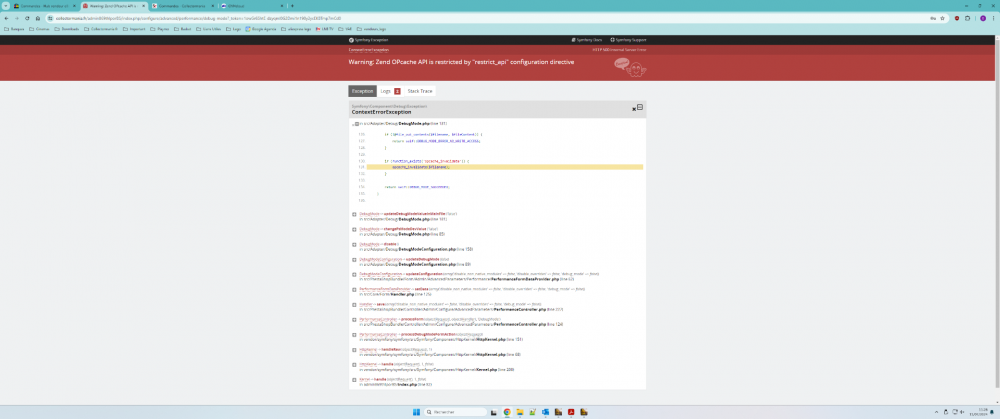Expand the DebugMode disable trace entry
This screenshot has width=1000, height=419.
tap(355, 244)
